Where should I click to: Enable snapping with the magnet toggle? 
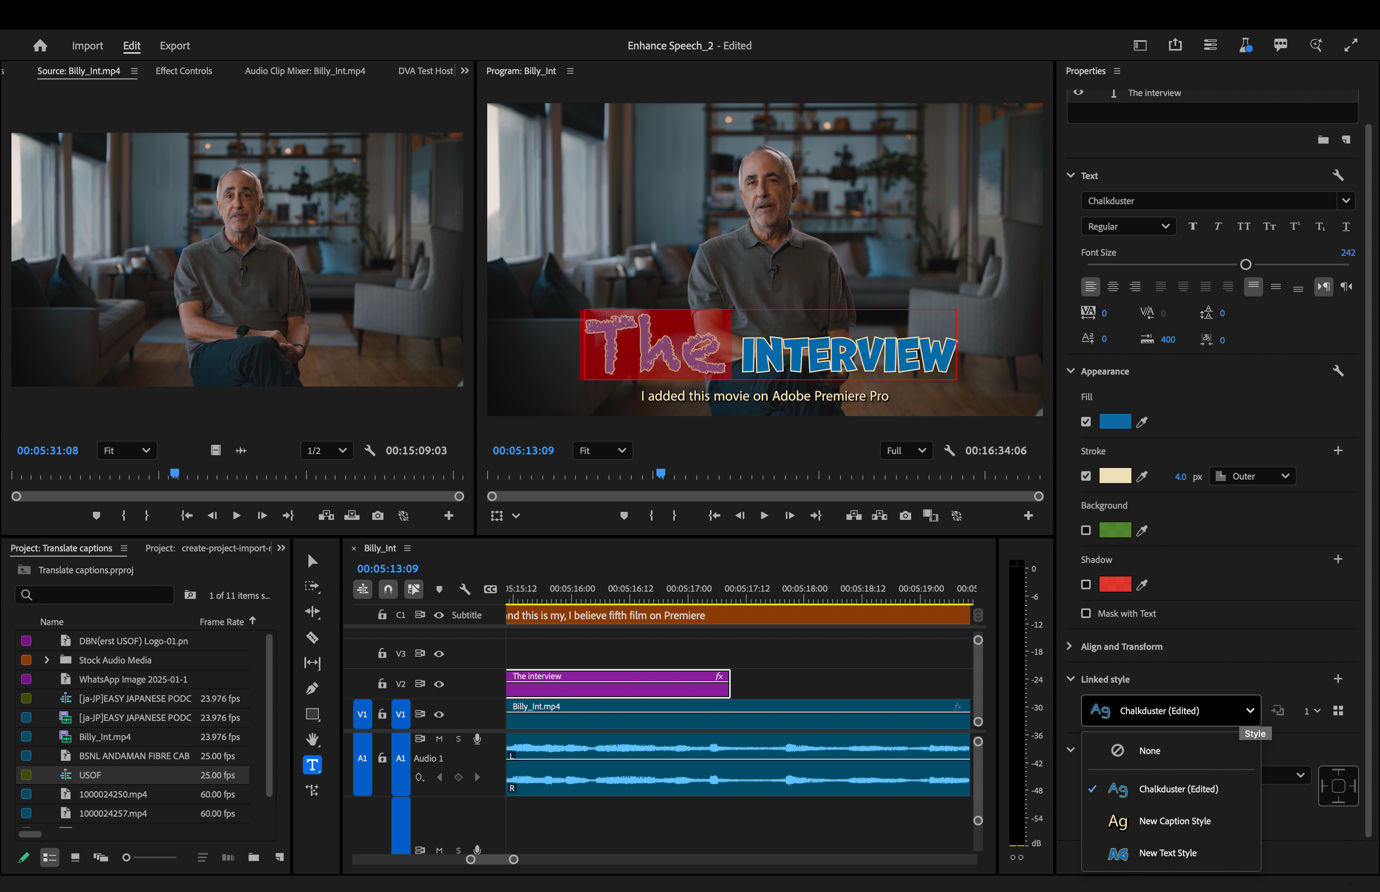tap(387, 589)
